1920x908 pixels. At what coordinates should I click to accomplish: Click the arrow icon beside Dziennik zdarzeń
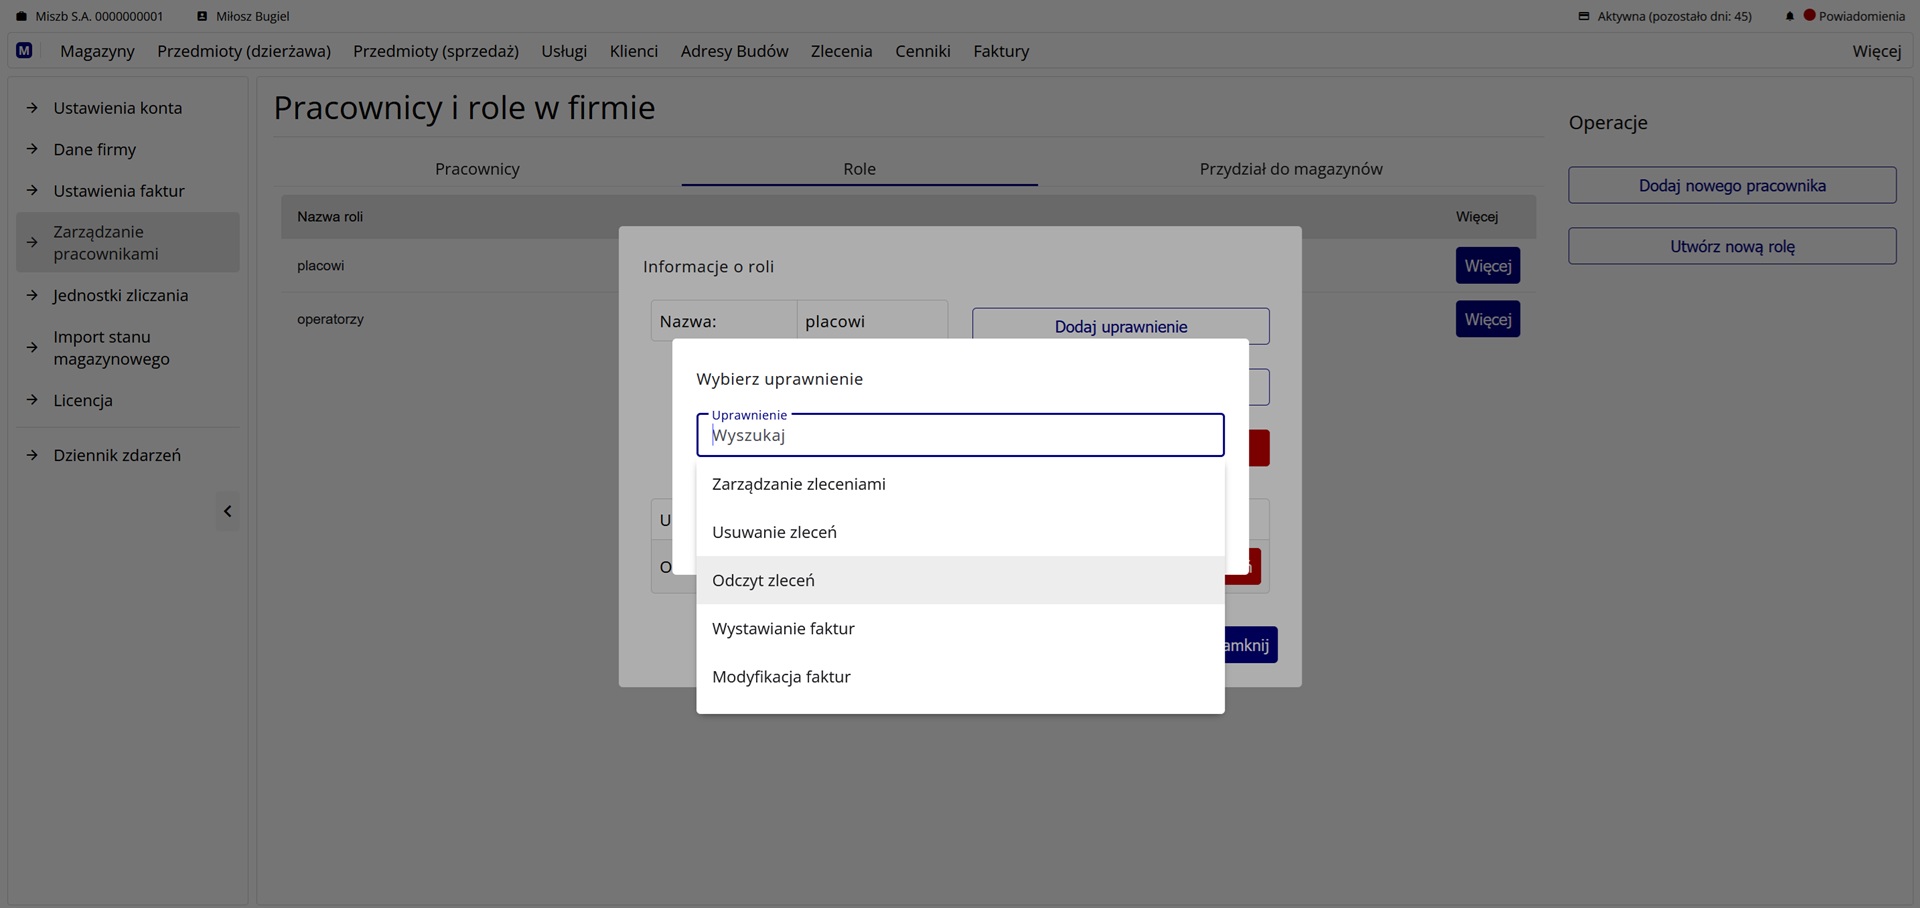(x=32, y=455)
